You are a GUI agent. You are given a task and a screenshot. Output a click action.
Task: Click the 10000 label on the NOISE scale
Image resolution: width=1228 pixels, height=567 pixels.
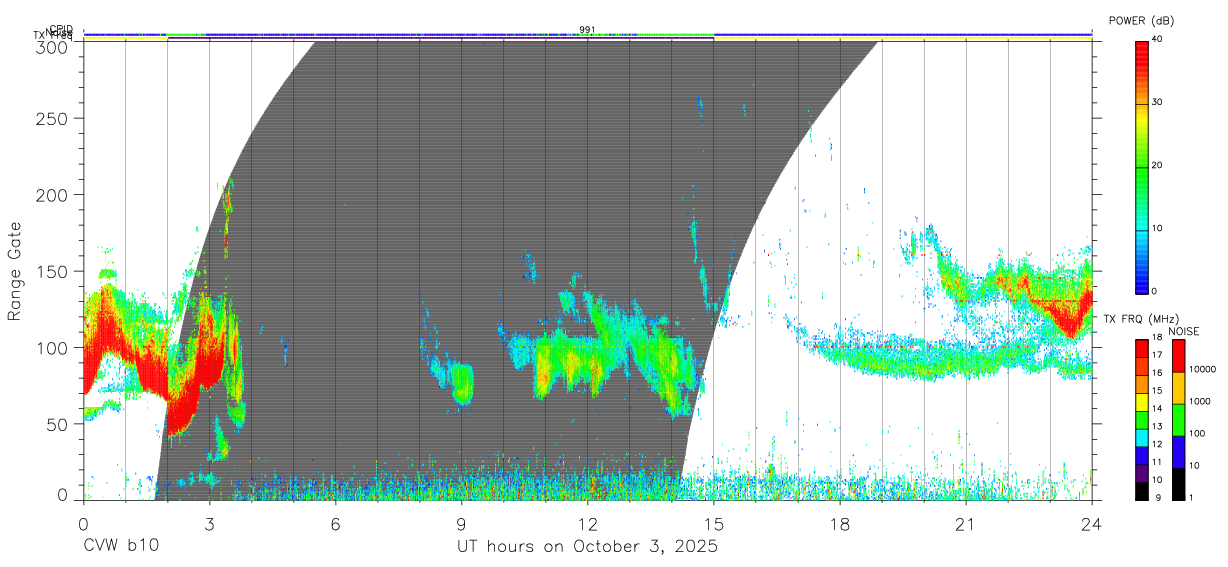(1202, 370)
